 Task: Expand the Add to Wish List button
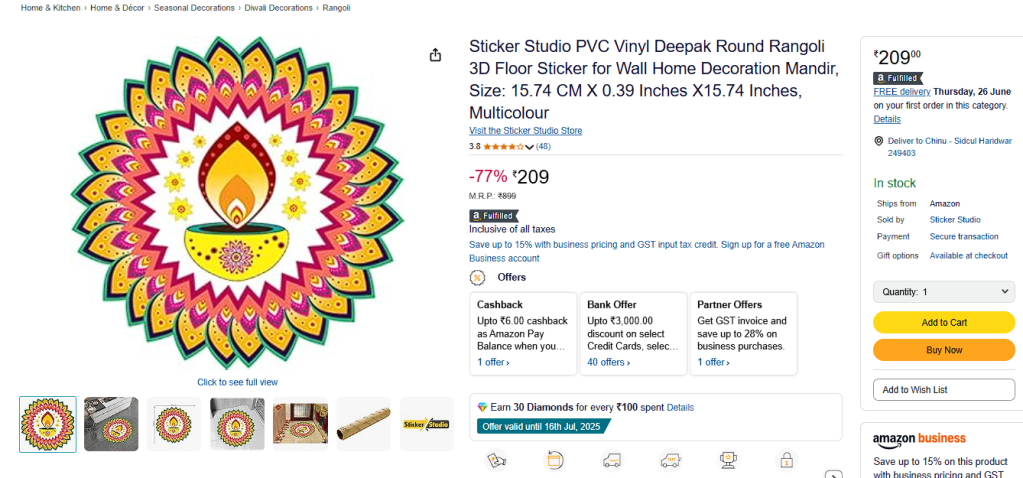(x=943, y=389)
